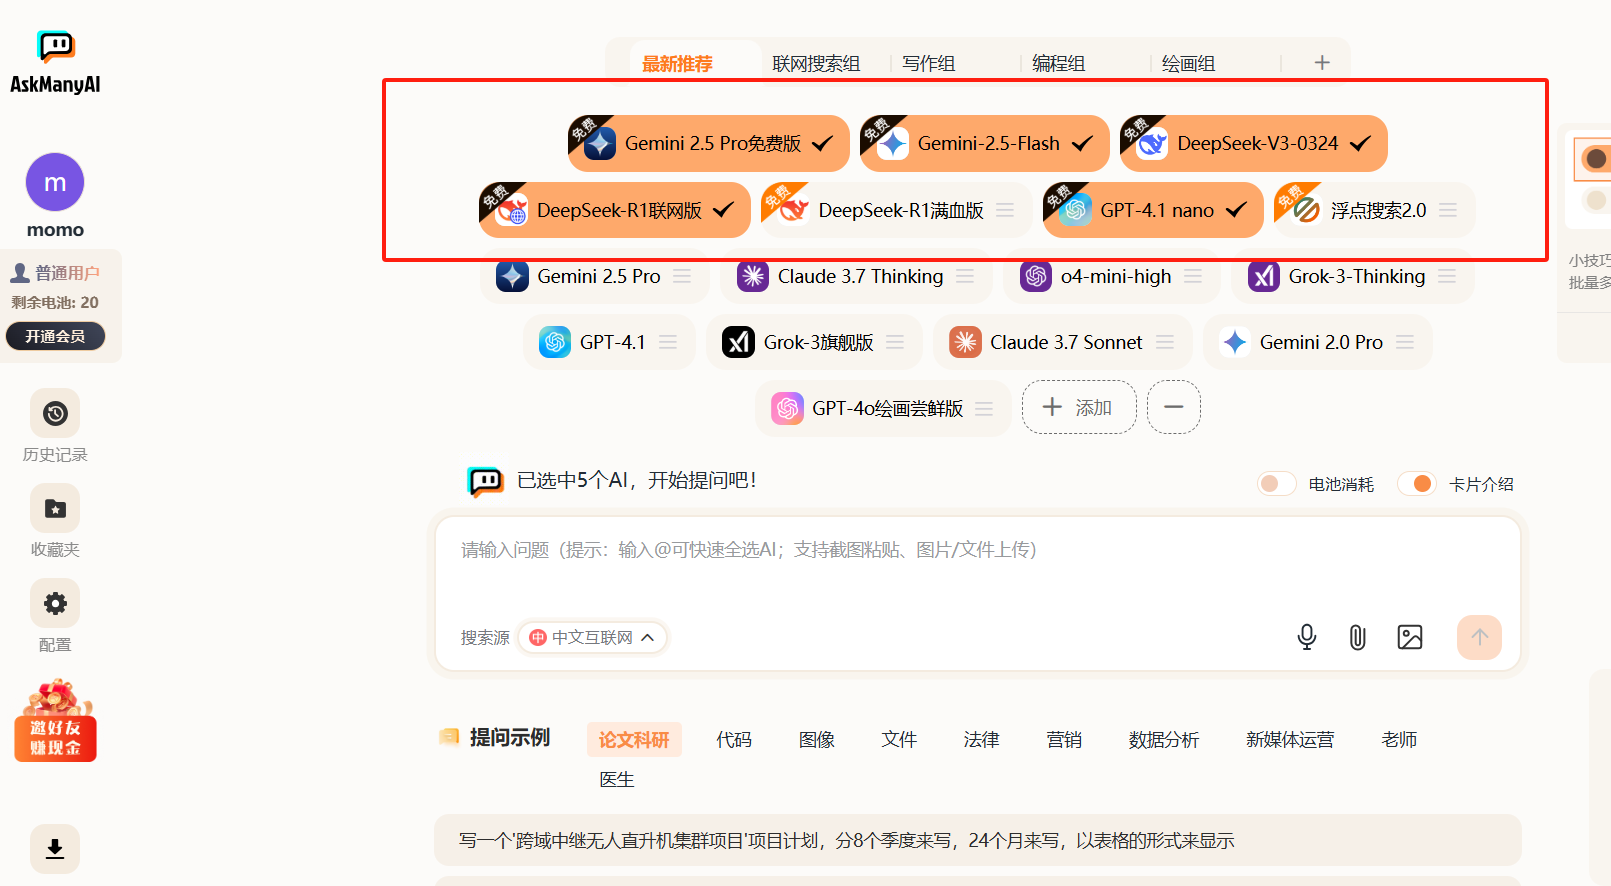Click the handle icon on Claude 3.7 Sonnet
This screenshot has width=1611, height=886.
pyautogui.click(x=1165, y=342)
